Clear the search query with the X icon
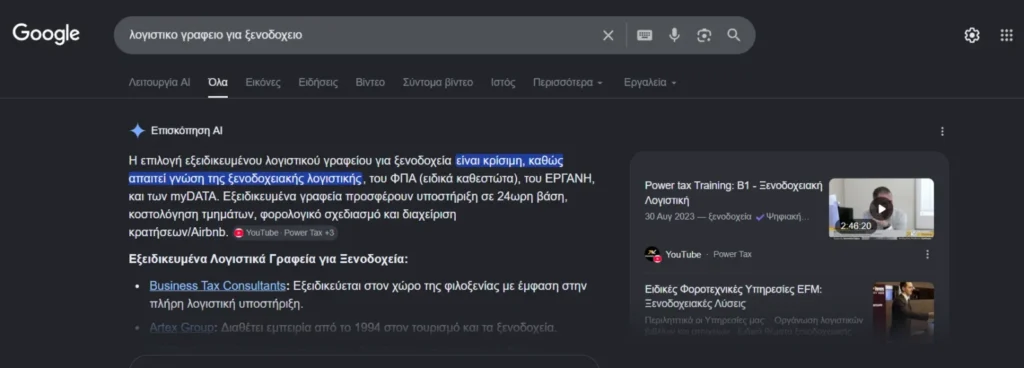 pyautogui.click(x=608, y=35)
